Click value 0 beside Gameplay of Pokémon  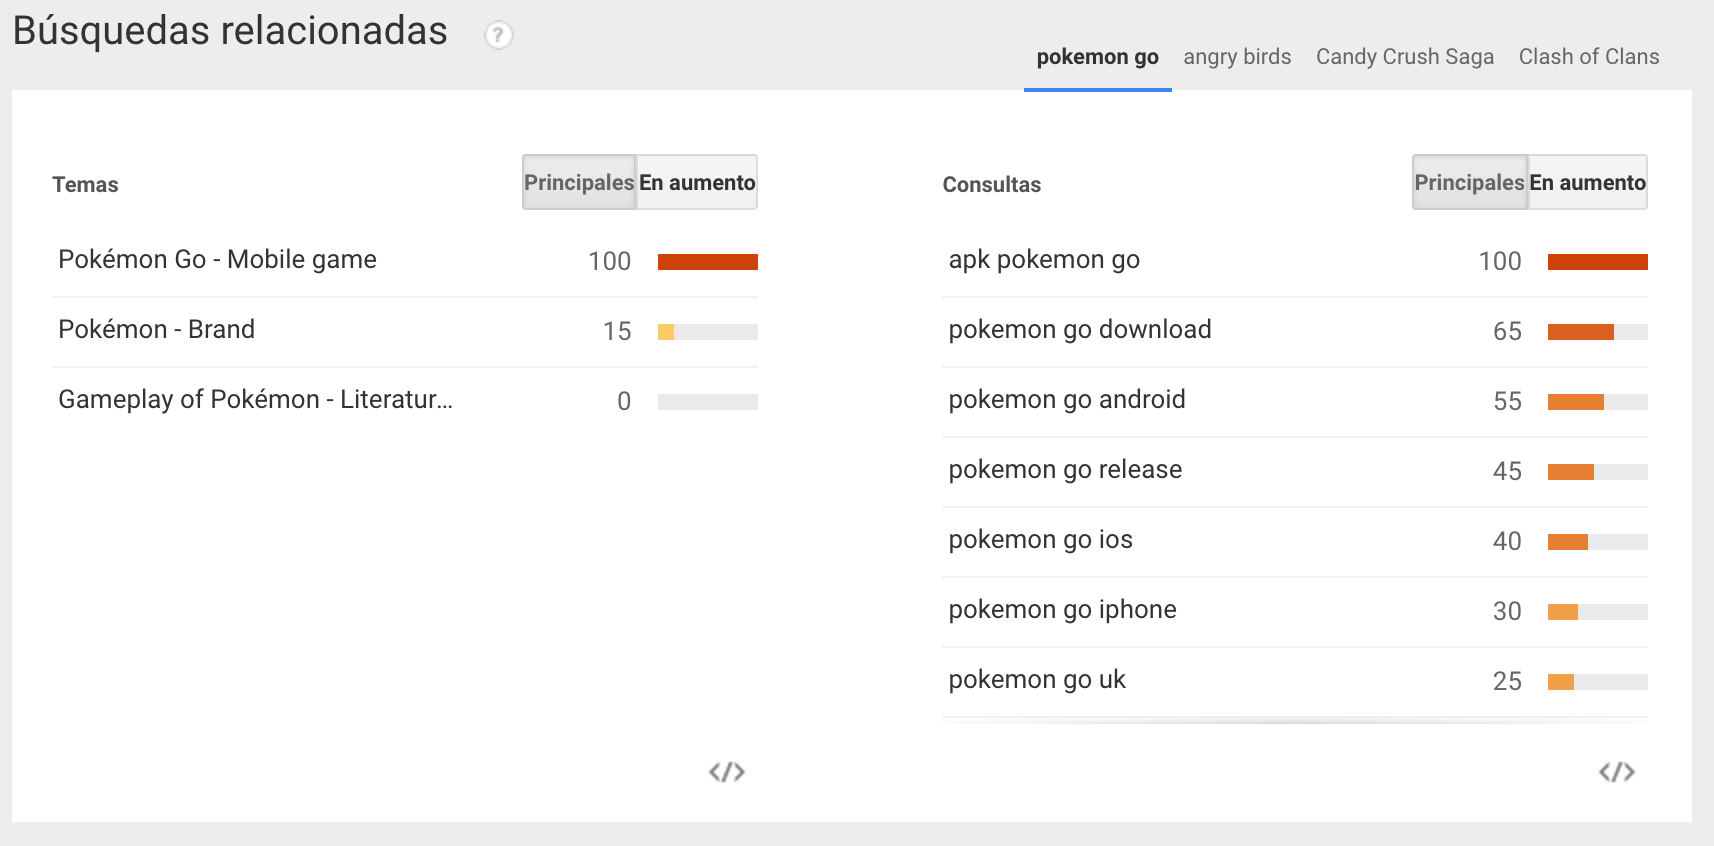624,402
